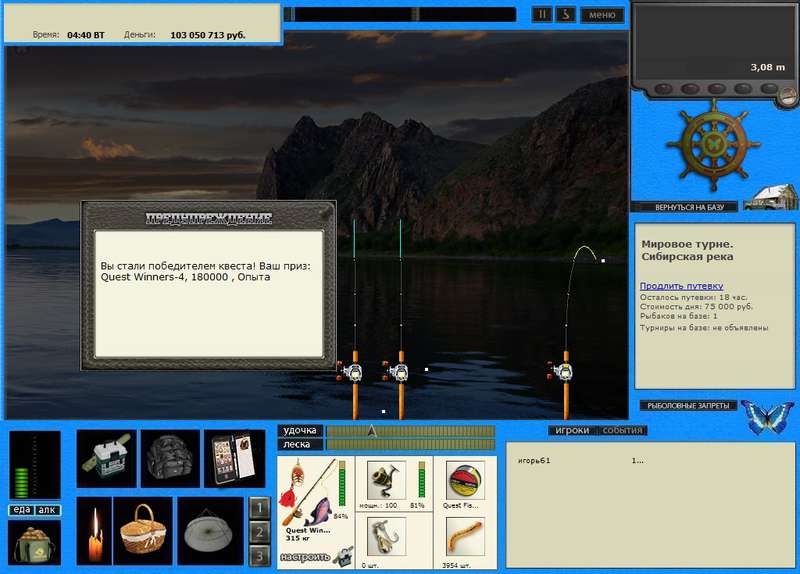800x574 pixels.
Task: Click the rod condition bar showing 84%
Action: click(x=341, y=485)
